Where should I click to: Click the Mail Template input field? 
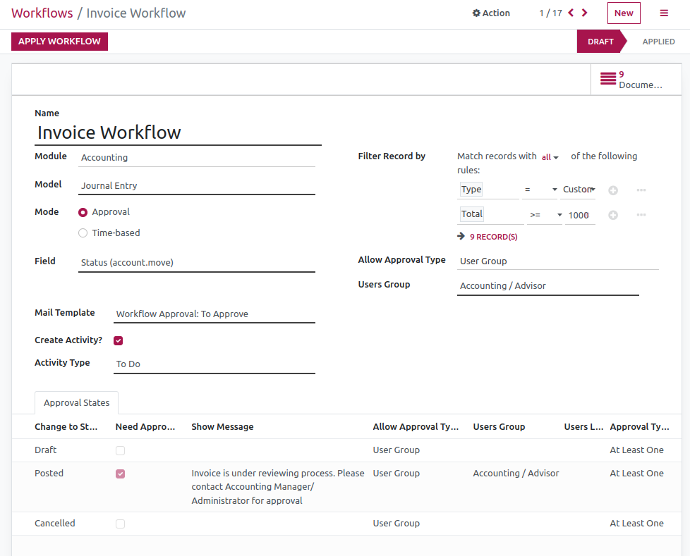tap(214, 314)
